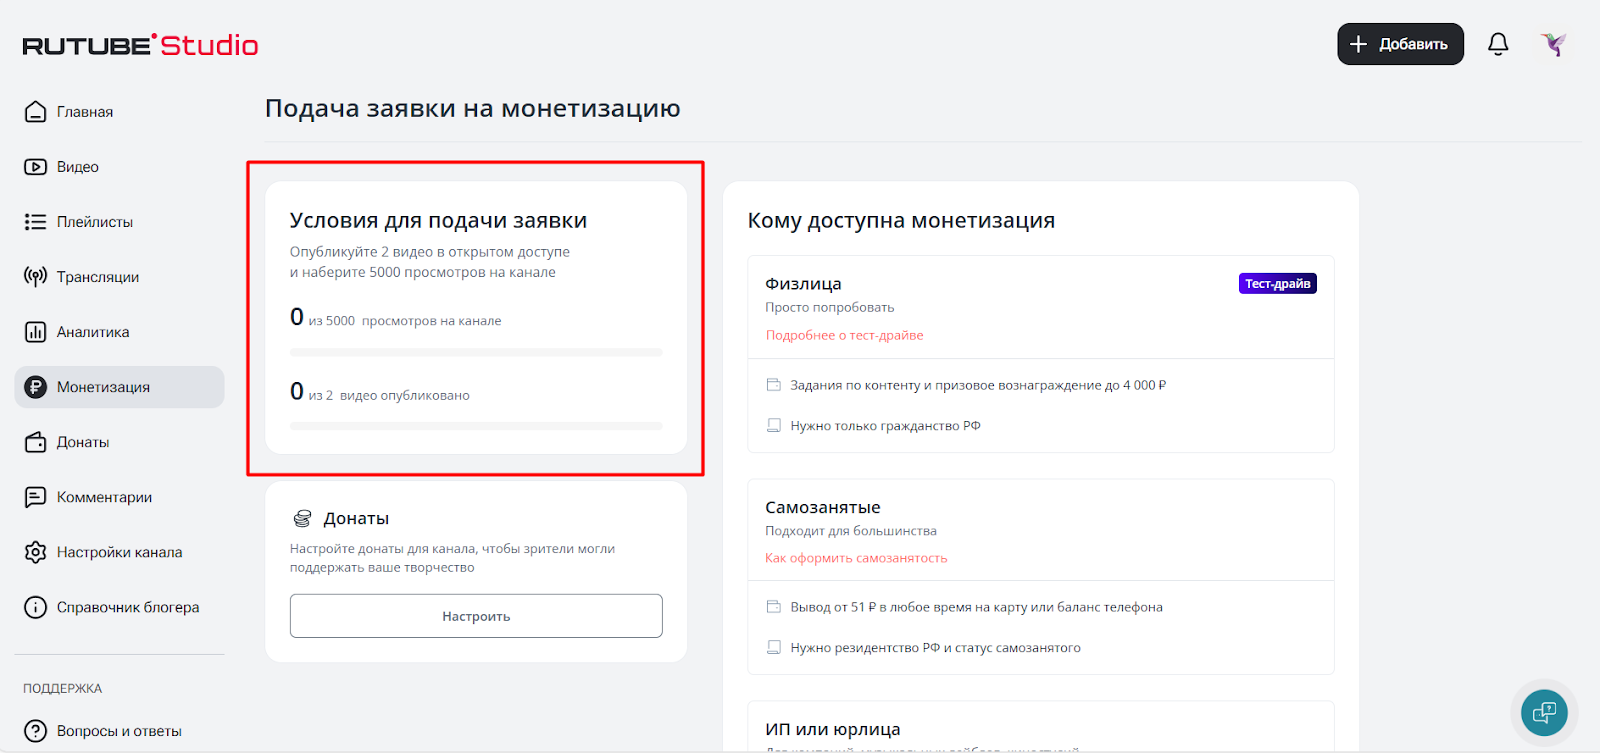Click the speech bubble icon beside Комментарии
The height and width of the screenshot is (753, 1600).
coord(35,497)
